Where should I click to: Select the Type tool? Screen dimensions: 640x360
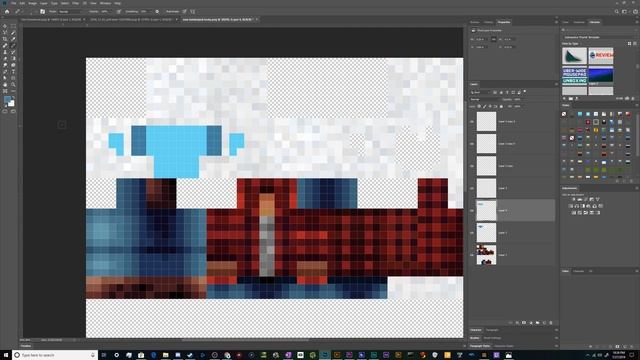[13, 71]
